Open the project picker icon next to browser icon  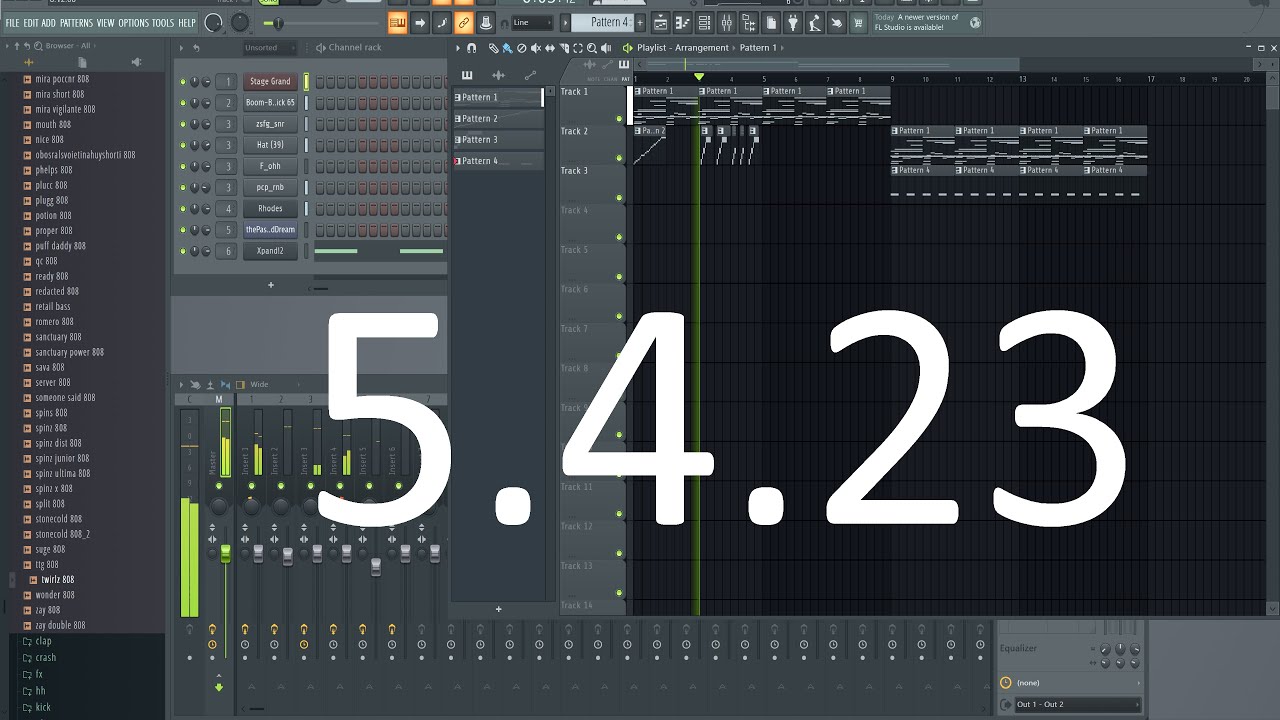coord(770,22)
